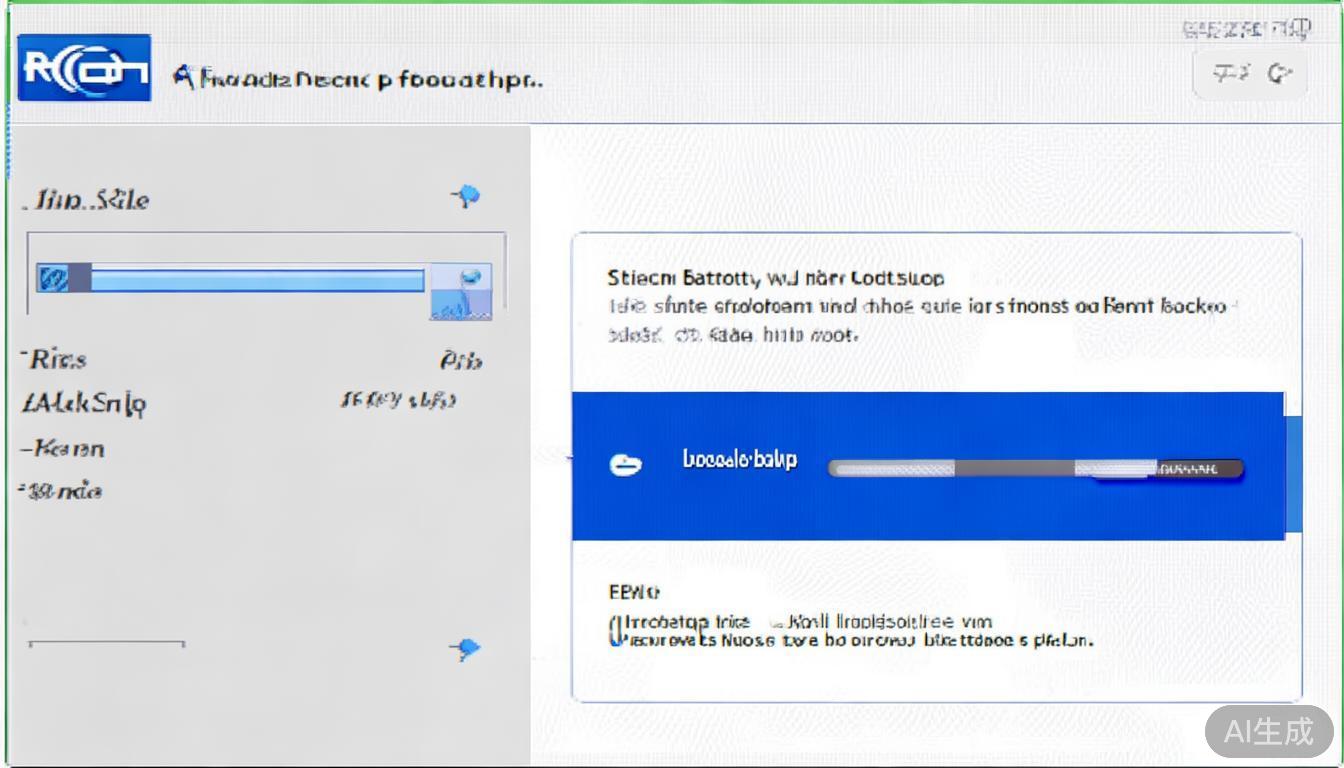Select the 'Rias' row in the sidebar
This screenshot has height=768, width=1344.
[57, 359]
